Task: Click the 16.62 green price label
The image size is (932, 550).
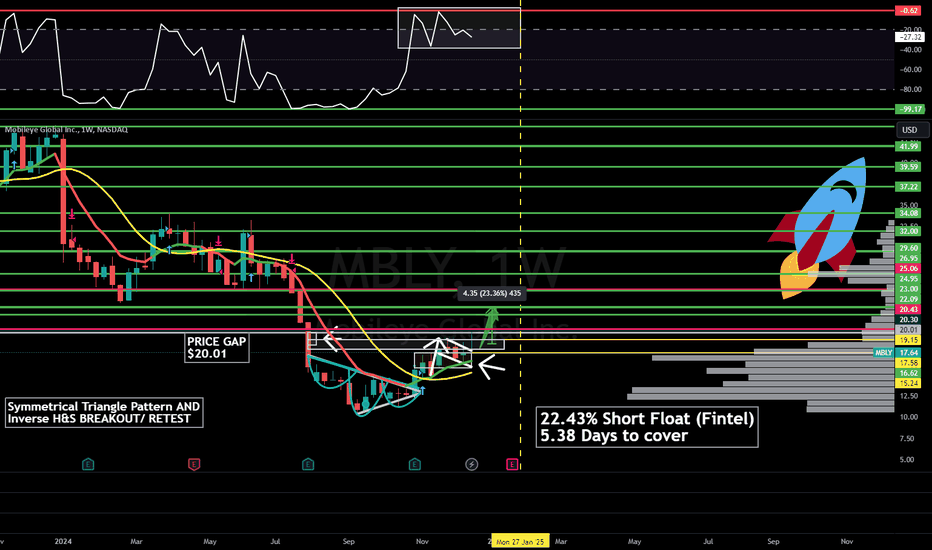Action: click(x=909, y=373)
